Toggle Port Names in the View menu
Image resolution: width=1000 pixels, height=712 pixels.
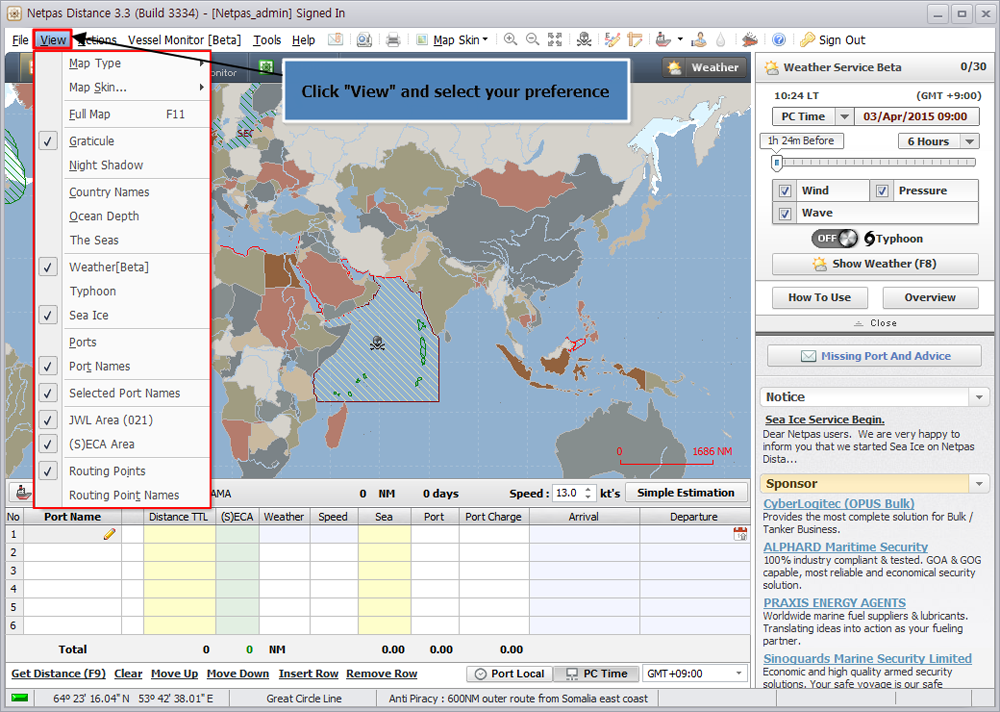click(x=123, y=366)
